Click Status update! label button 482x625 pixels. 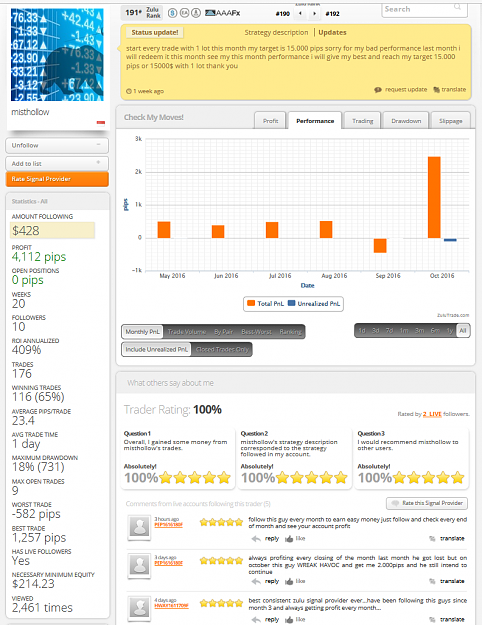coord(155,32)
